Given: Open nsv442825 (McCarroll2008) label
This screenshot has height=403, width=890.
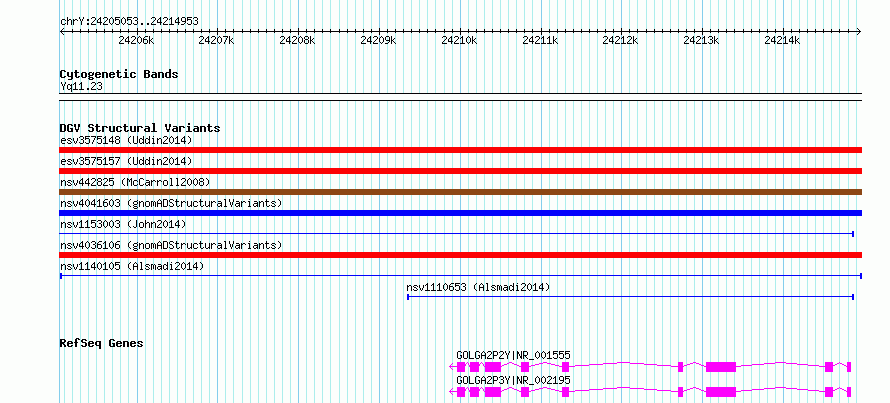Looking at the screenshot, I should (135, 182).
